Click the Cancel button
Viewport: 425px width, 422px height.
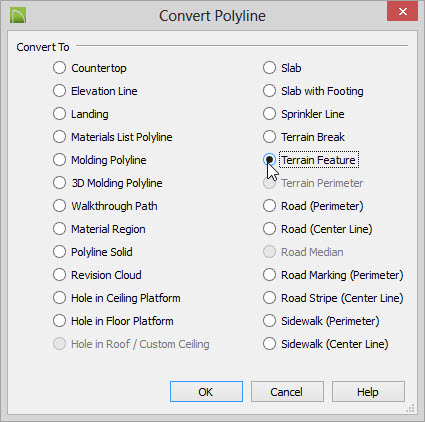click(x=287, y=392)
